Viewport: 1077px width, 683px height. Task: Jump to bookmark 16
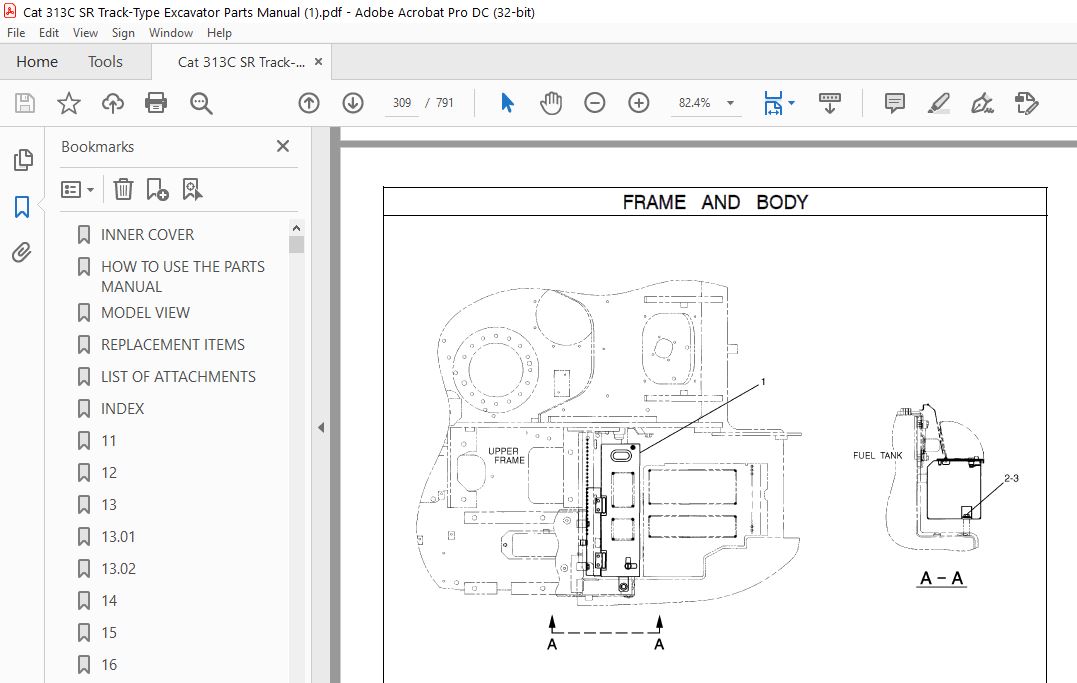pos(109,664)
